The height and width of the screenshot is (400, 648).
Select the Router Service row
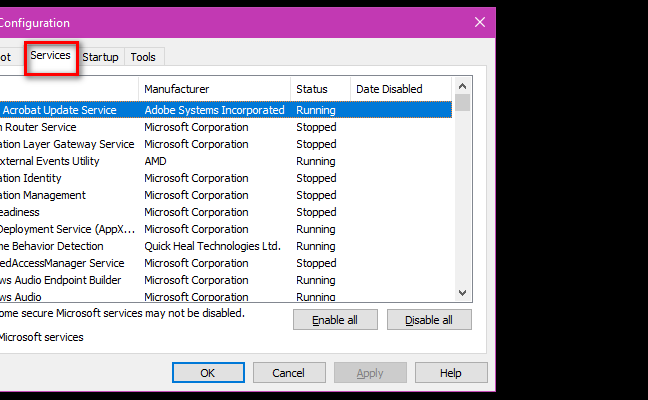(226, 127)
